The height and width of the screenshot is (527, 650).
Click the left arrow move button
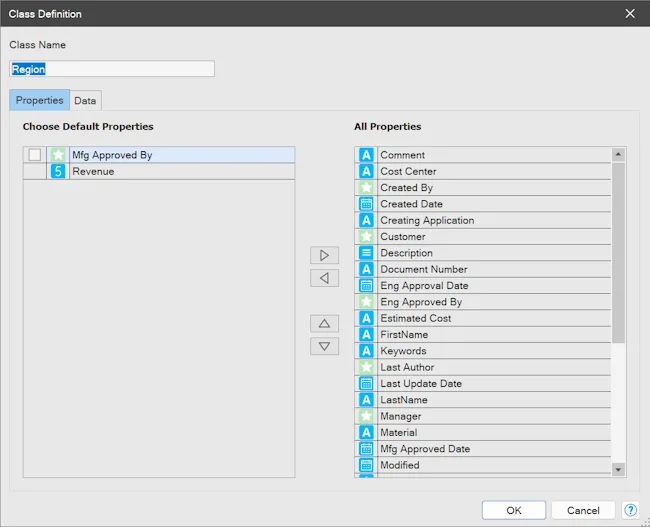coord(324,278)
